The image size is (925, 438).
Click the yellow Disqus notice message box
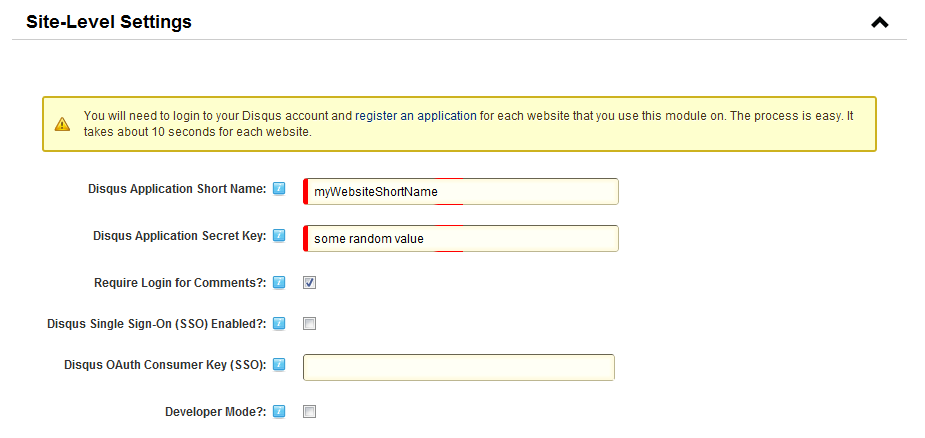point(459,124)
